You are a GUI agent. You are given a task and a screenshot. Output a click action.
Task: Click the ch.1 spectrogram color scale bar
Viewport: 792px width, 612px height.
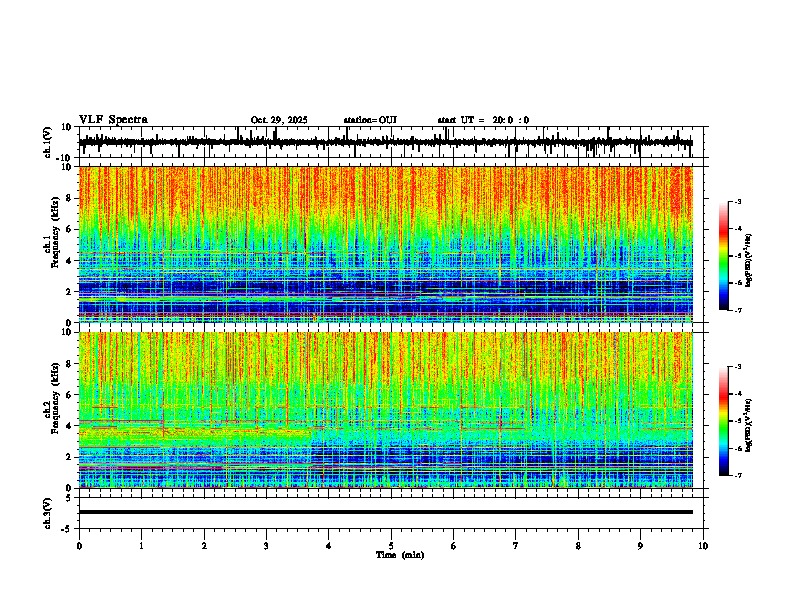pos(724,256)
